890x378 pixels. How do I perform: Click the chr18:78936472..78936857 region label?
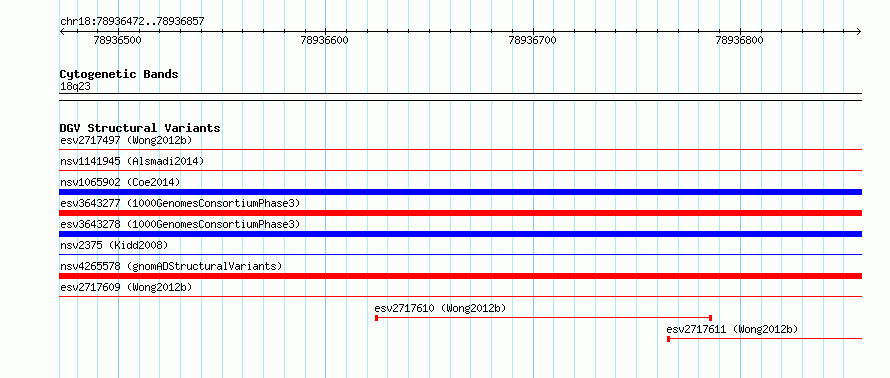[132, 22]
